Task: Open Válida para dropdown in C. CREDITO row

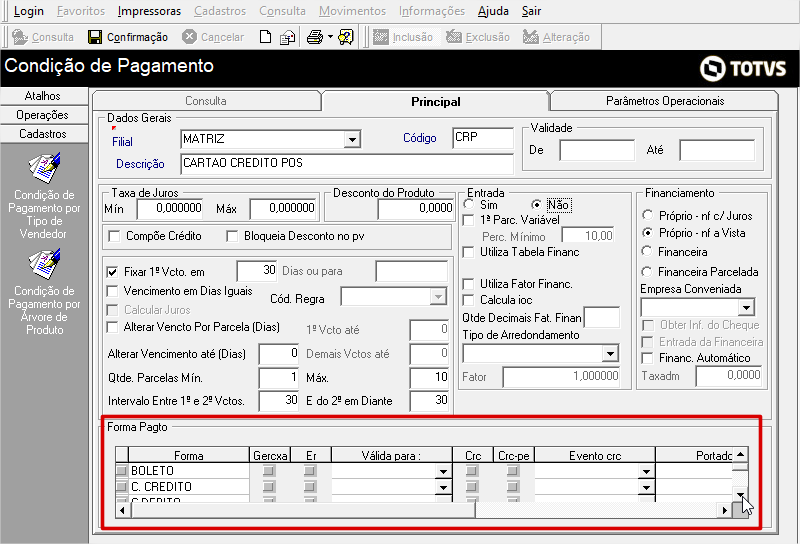Action: click(443, 487)
